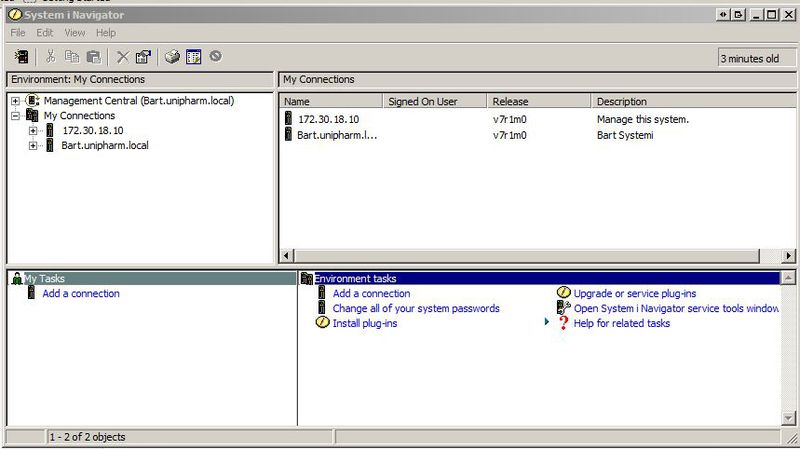This screenshot has width=800, height=449.
Task: Open the Help menu
Action: coord(106,33)
